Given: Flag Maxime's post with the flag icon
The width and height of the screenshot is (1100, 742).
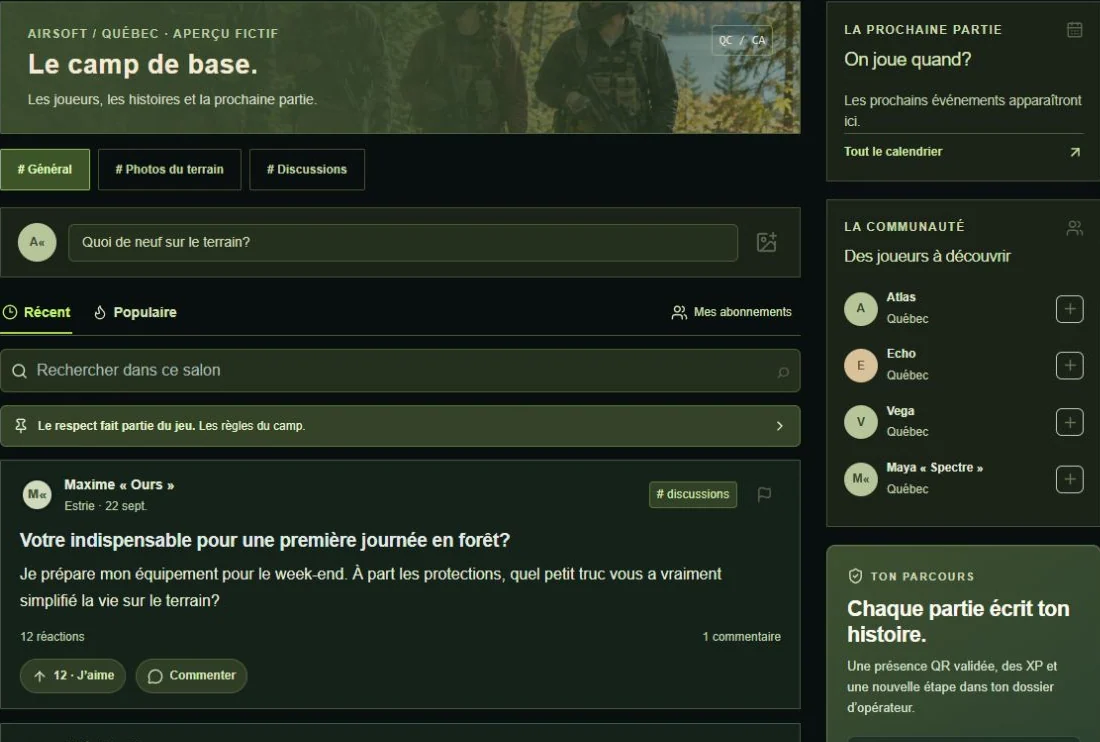Looking at the screenshot, I should click(765, 494).
